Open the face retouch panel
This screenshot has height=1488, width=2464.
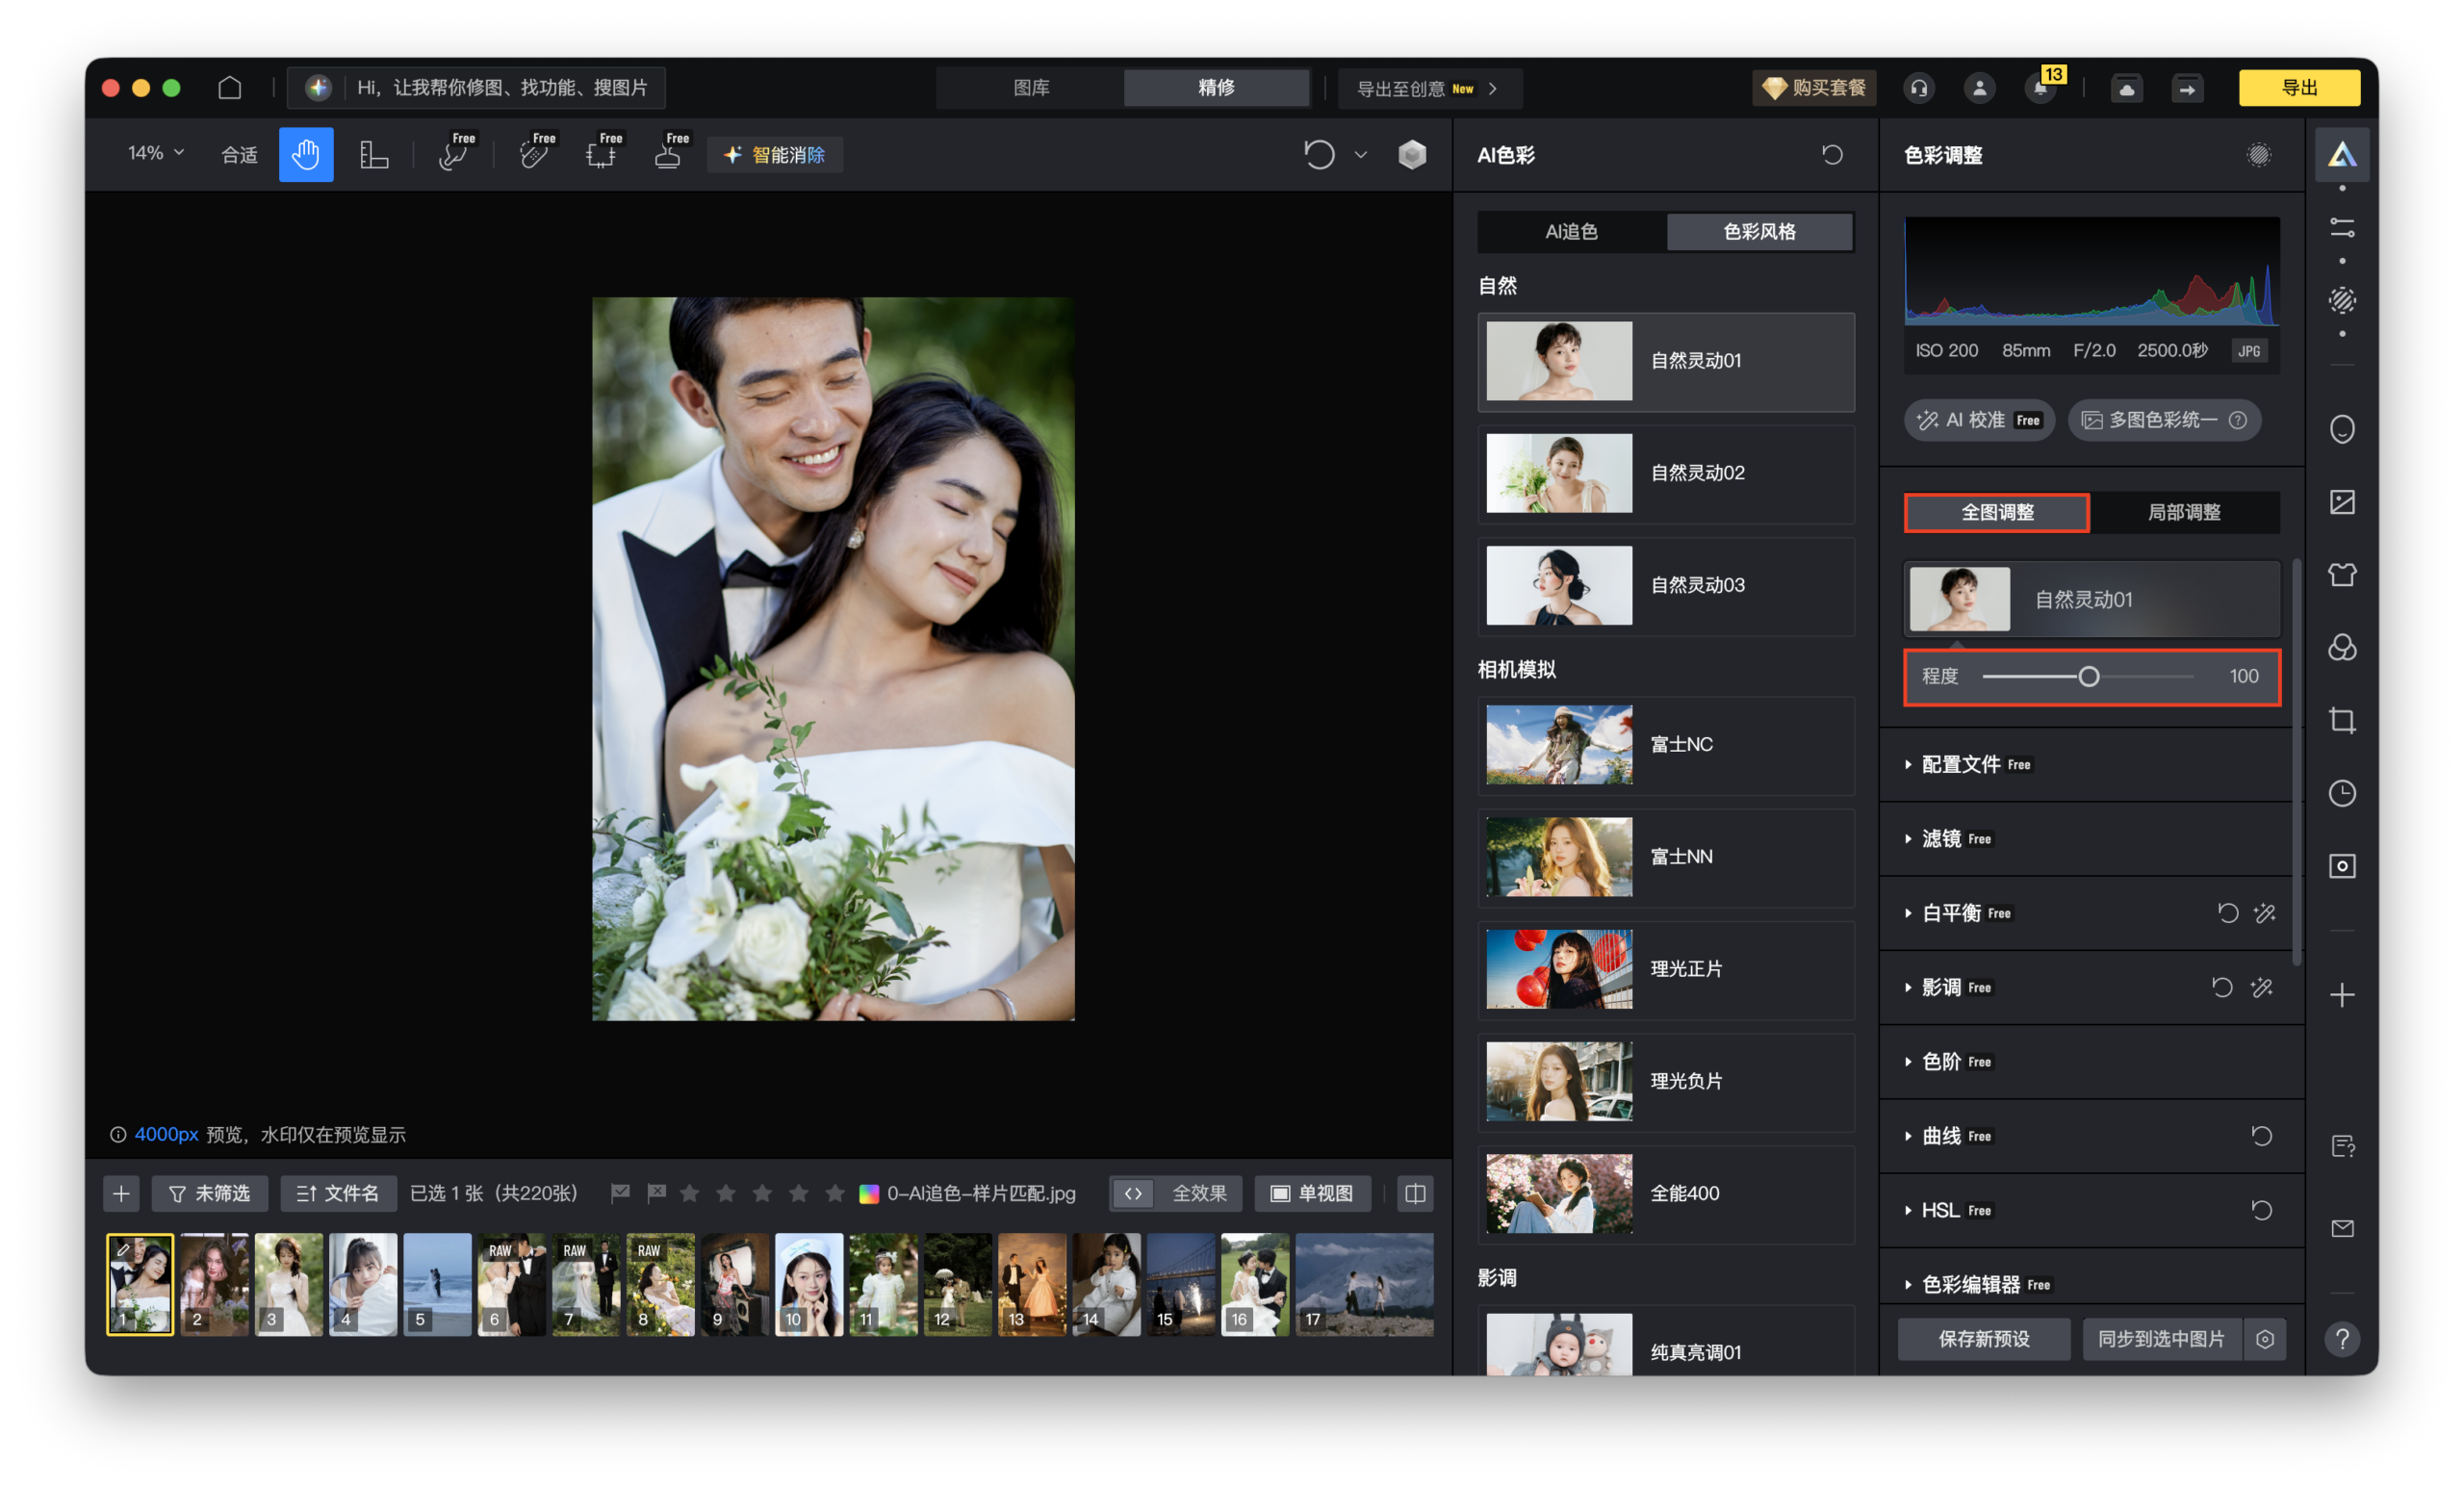(x=2341, y=430)
